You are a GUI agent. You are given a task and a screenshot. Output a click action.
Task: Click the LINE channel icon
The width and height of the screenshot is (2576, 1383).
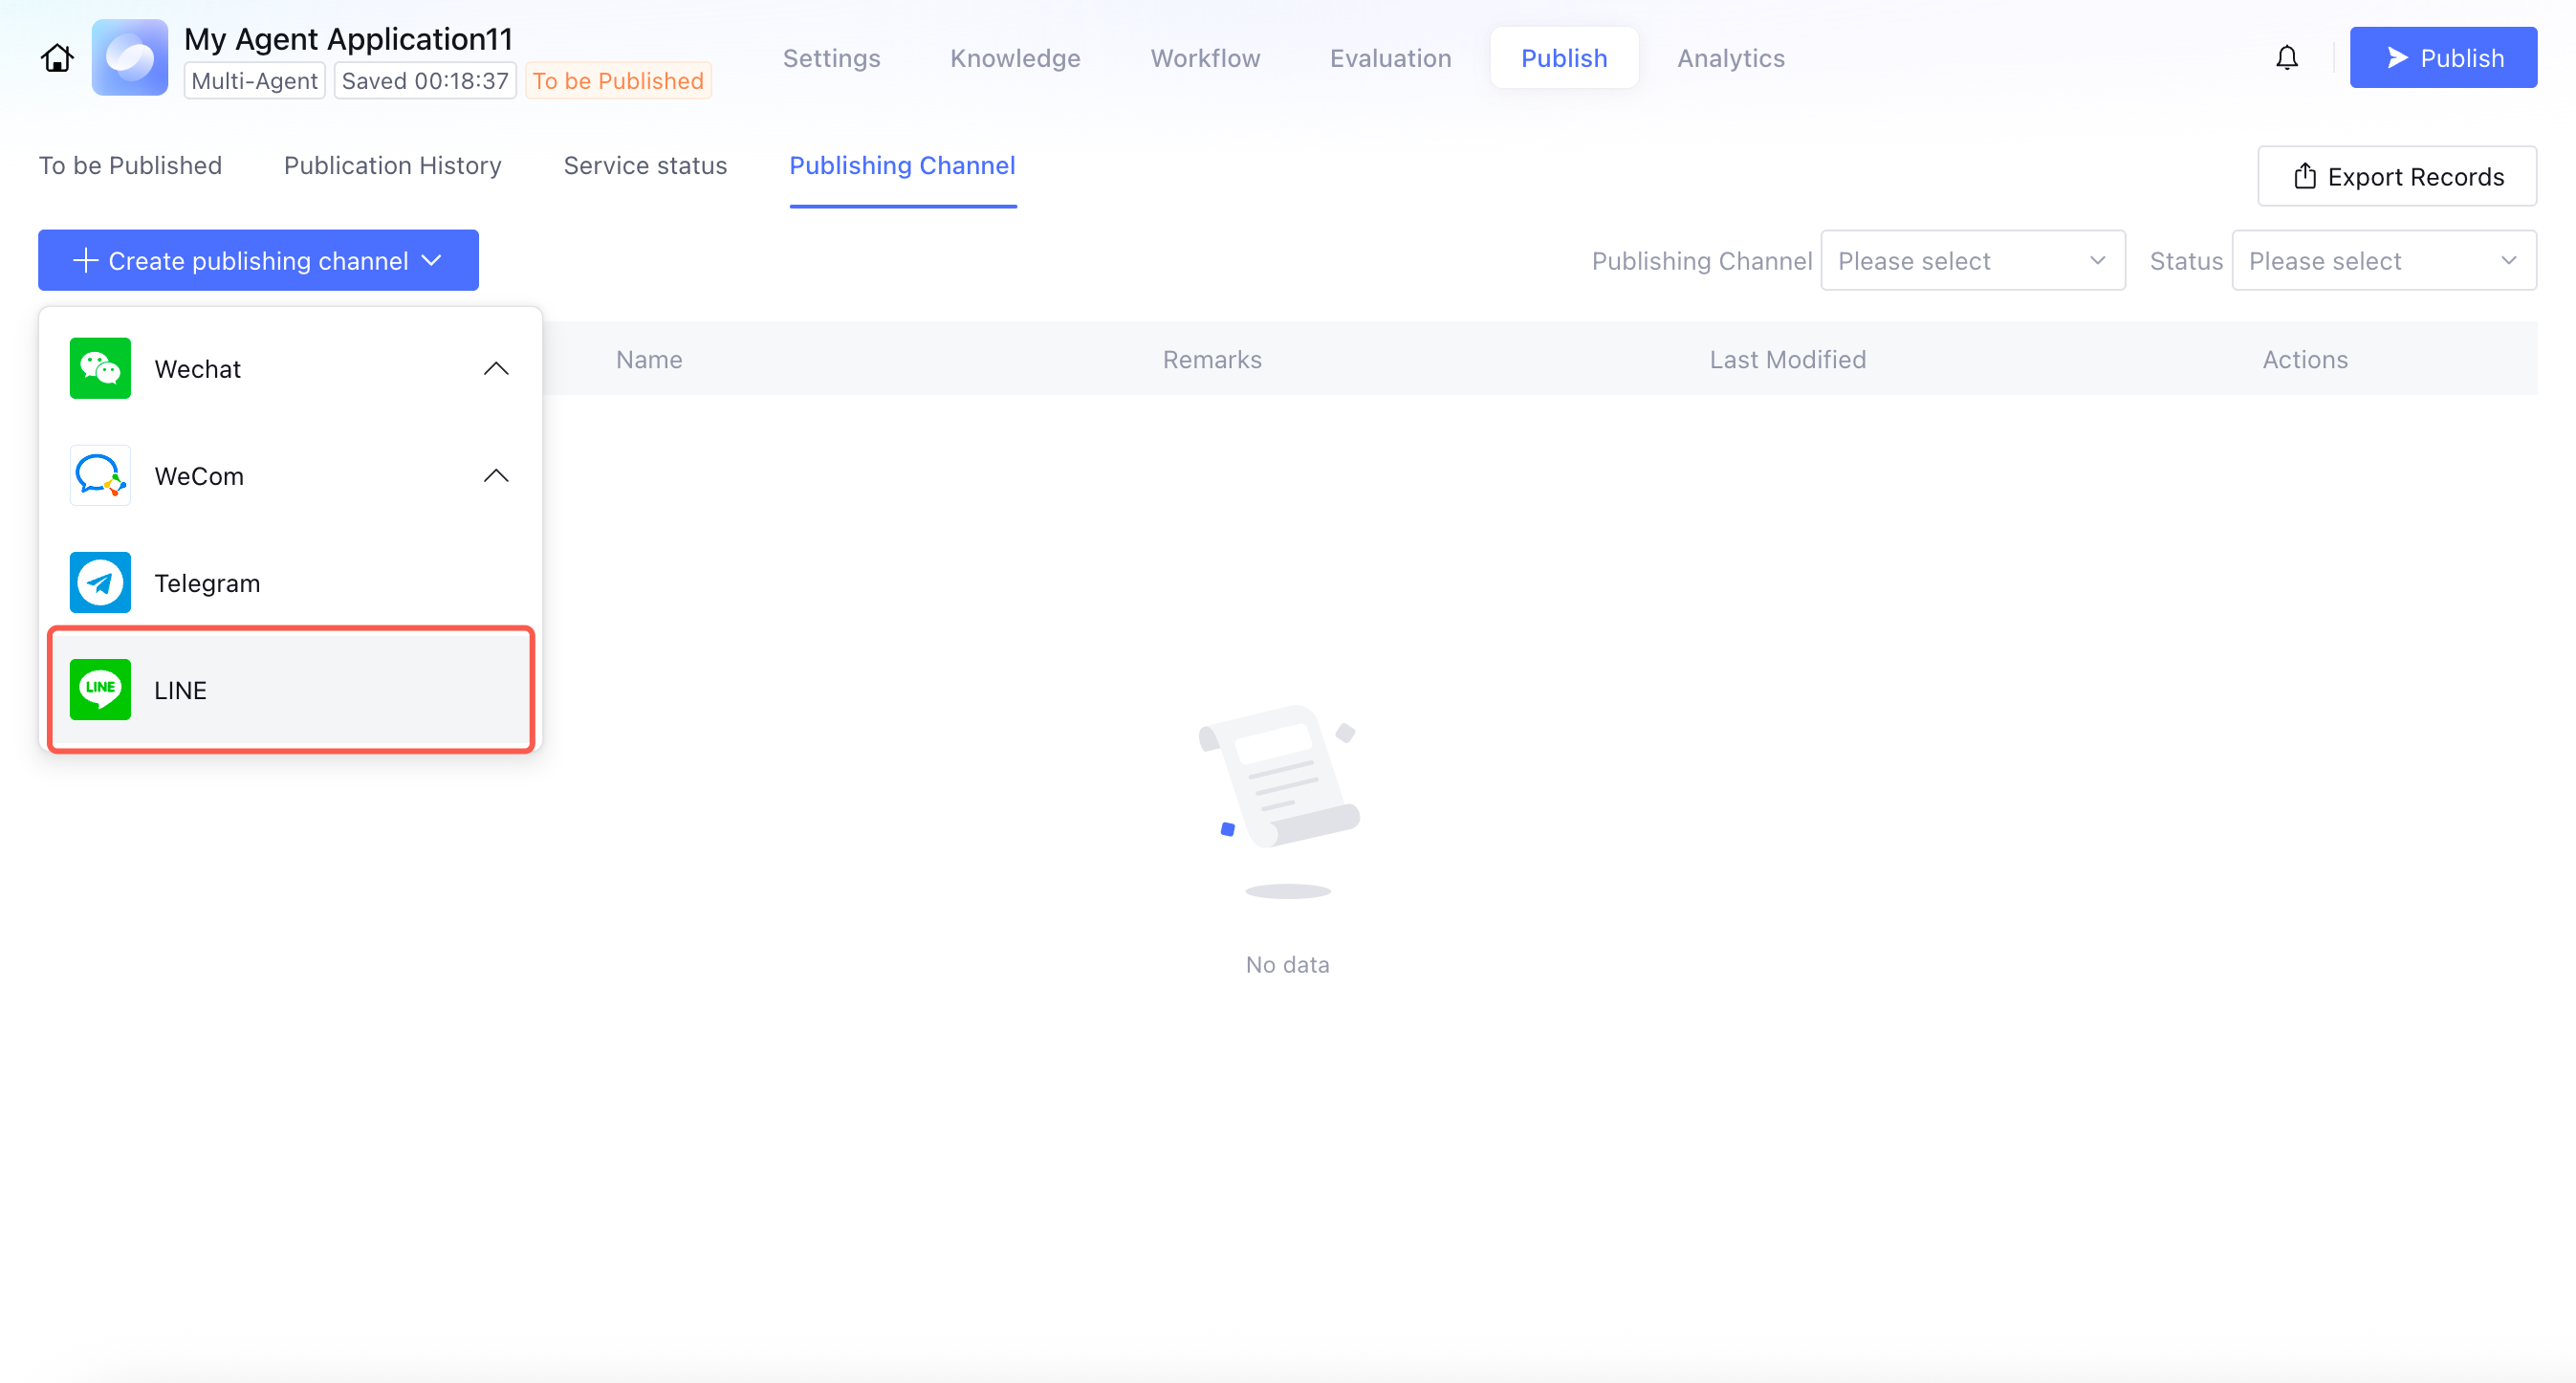coord(100,689)
